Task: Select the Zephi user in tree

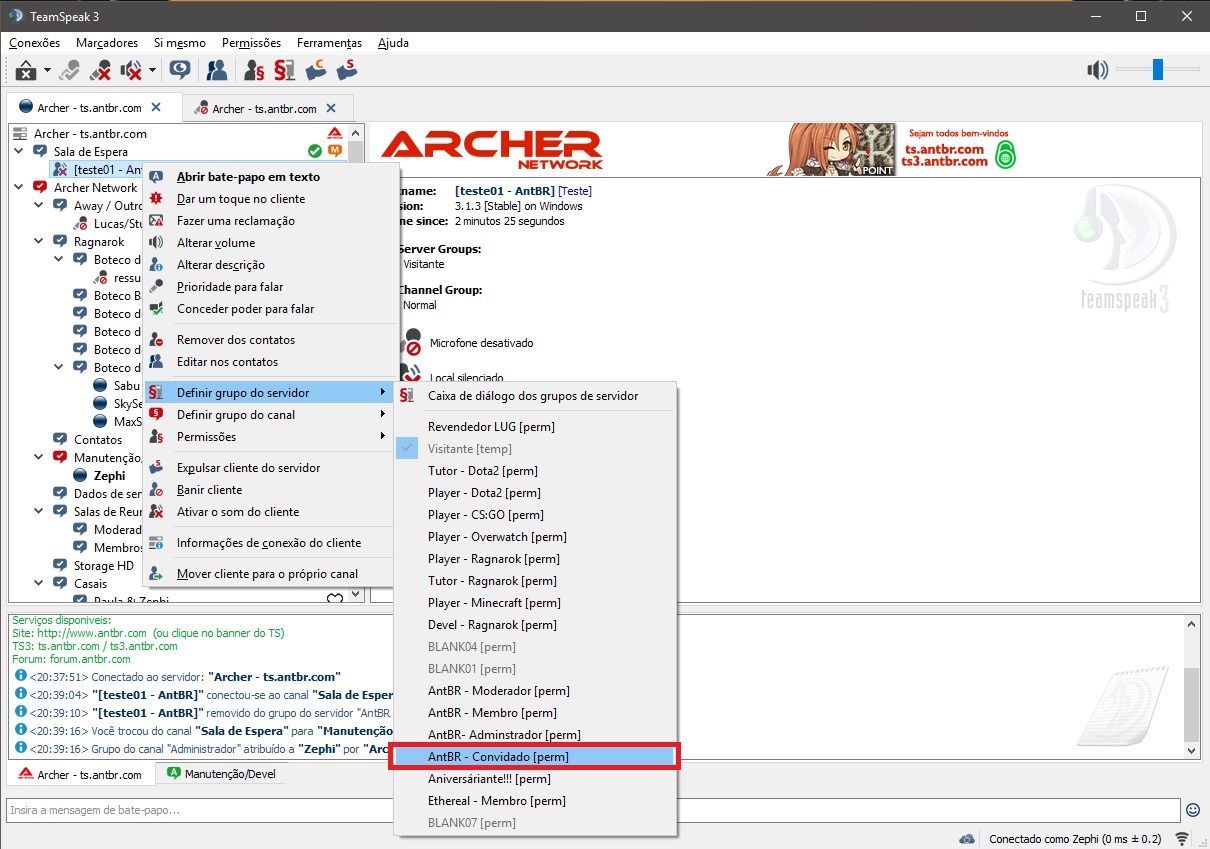Action: pyautogui.click(x=109, y=475)
